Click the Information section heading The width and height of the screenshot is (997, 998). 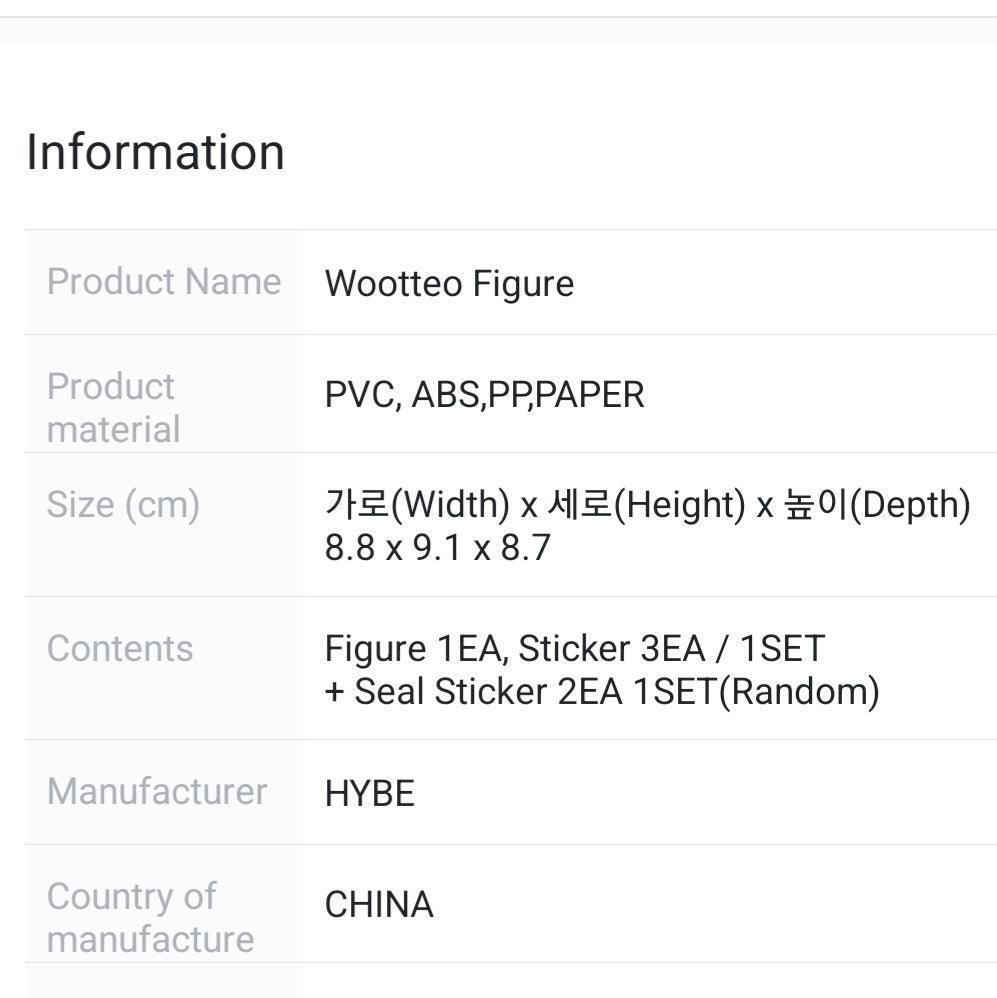(x=155, y=152)
